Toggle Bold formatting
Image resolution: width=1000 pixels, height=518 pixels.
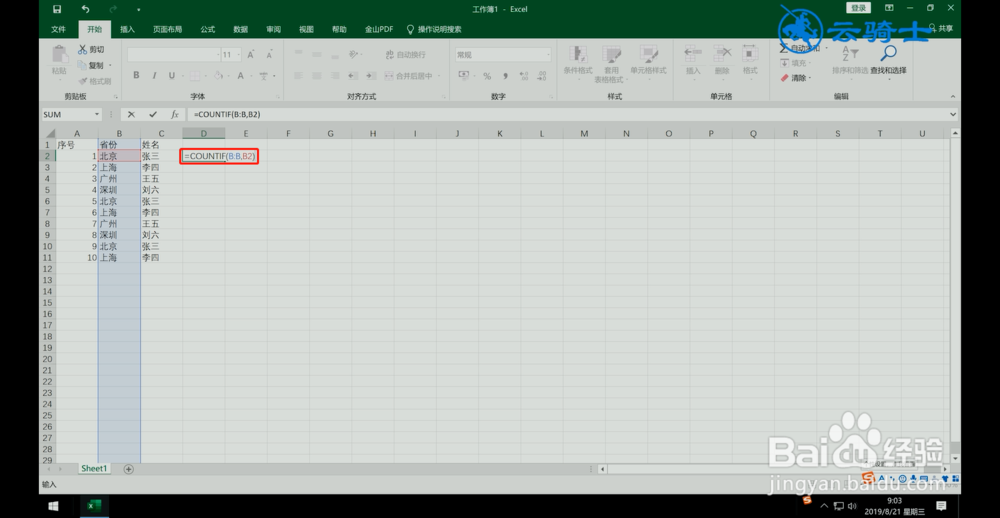pos(136,75)
